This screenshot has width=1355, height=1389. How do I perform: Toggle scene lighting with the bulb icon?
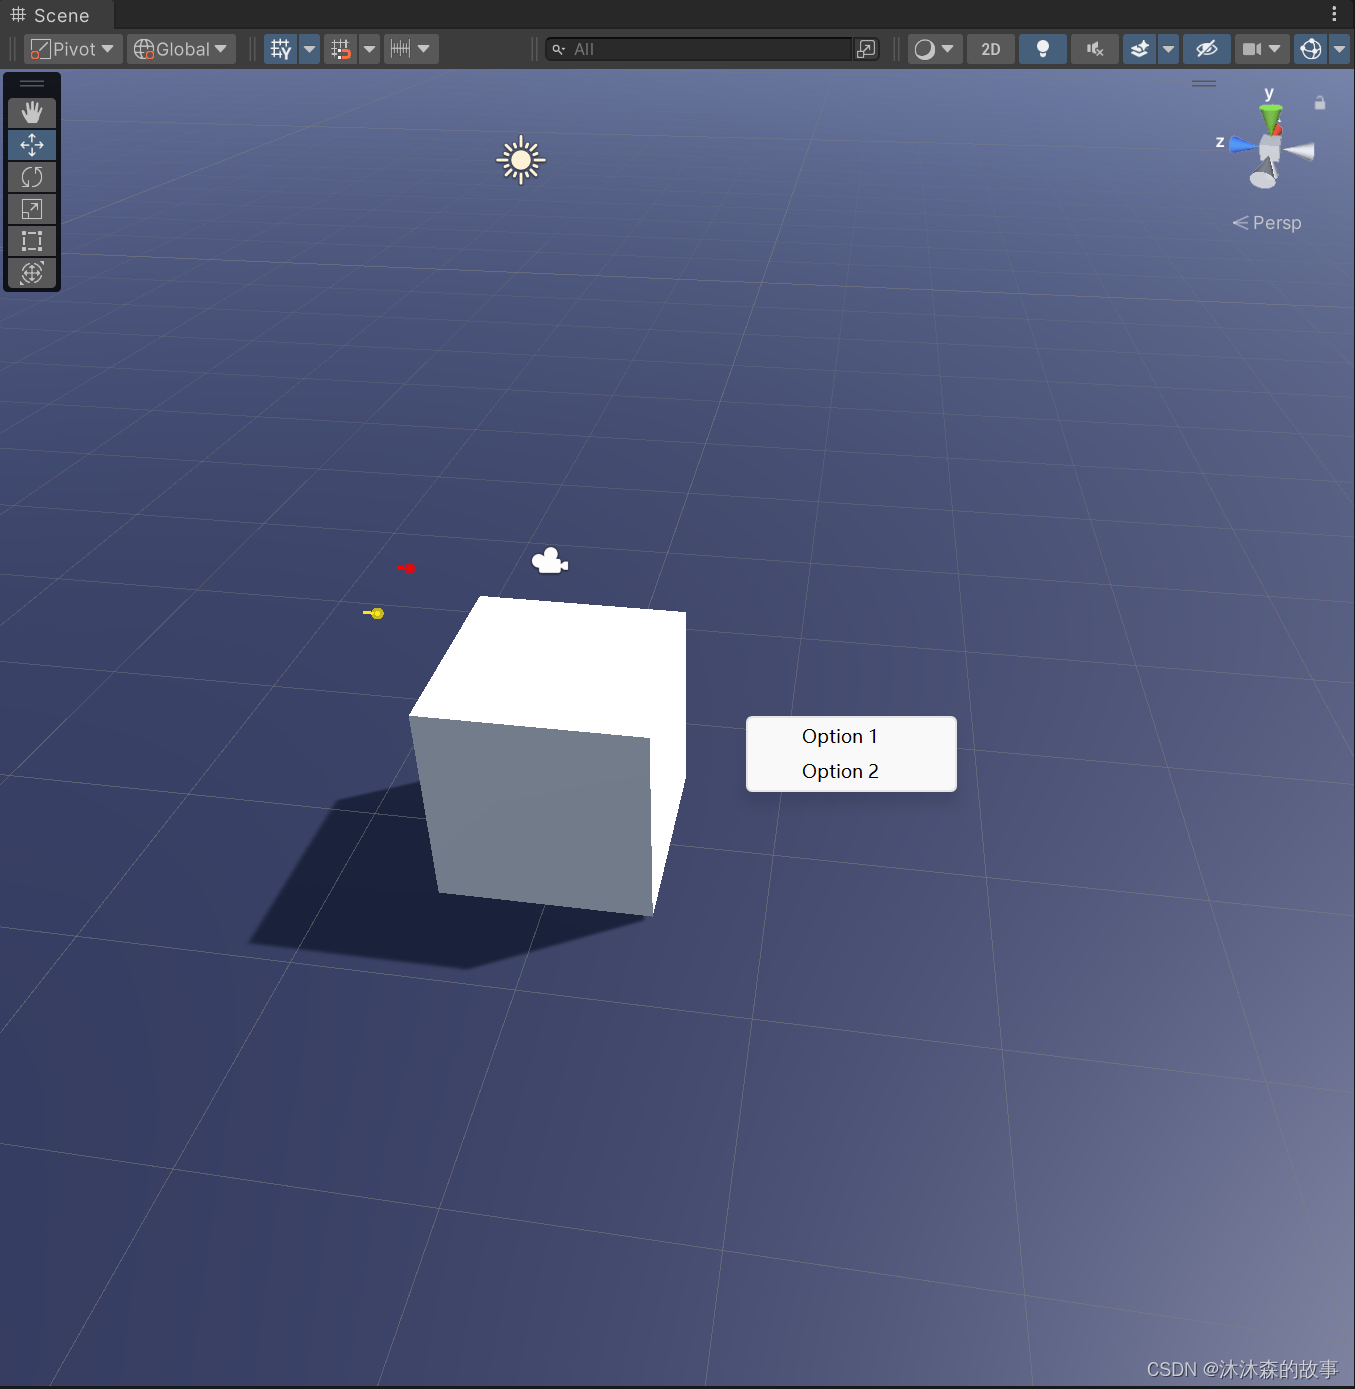1042,48
